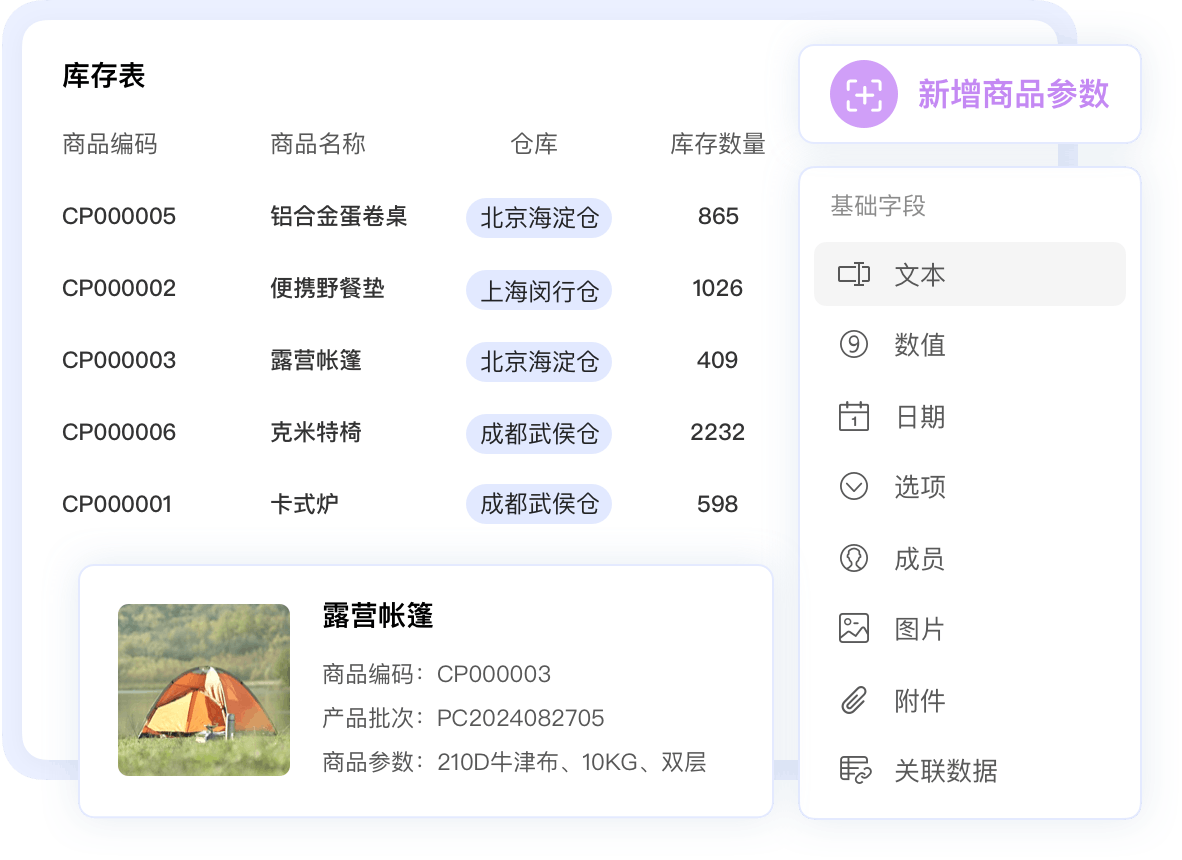The image size is (1182, 860).
Task: Click the 库存表 table title
Action: [x=103, y=76]
